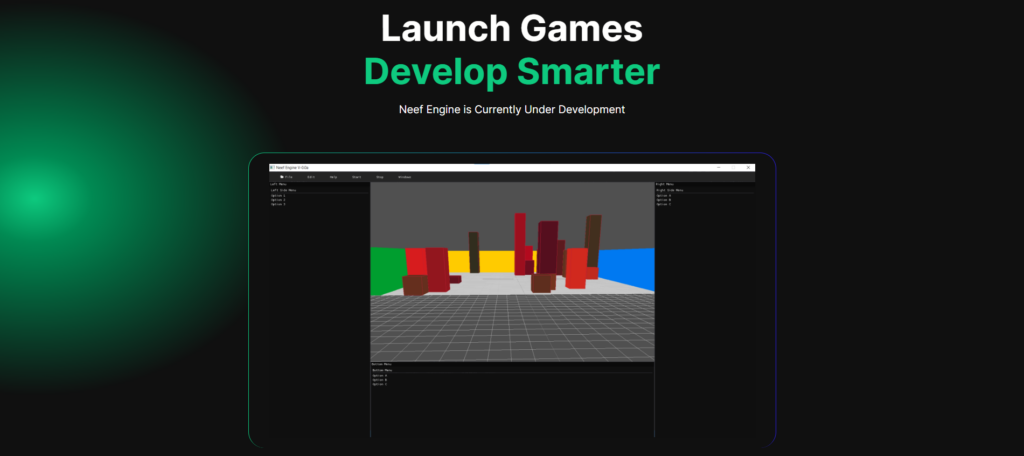Click the yellow back wall in the viewport
This screenshot has width=1024, height=456.
tap(496, 261)
